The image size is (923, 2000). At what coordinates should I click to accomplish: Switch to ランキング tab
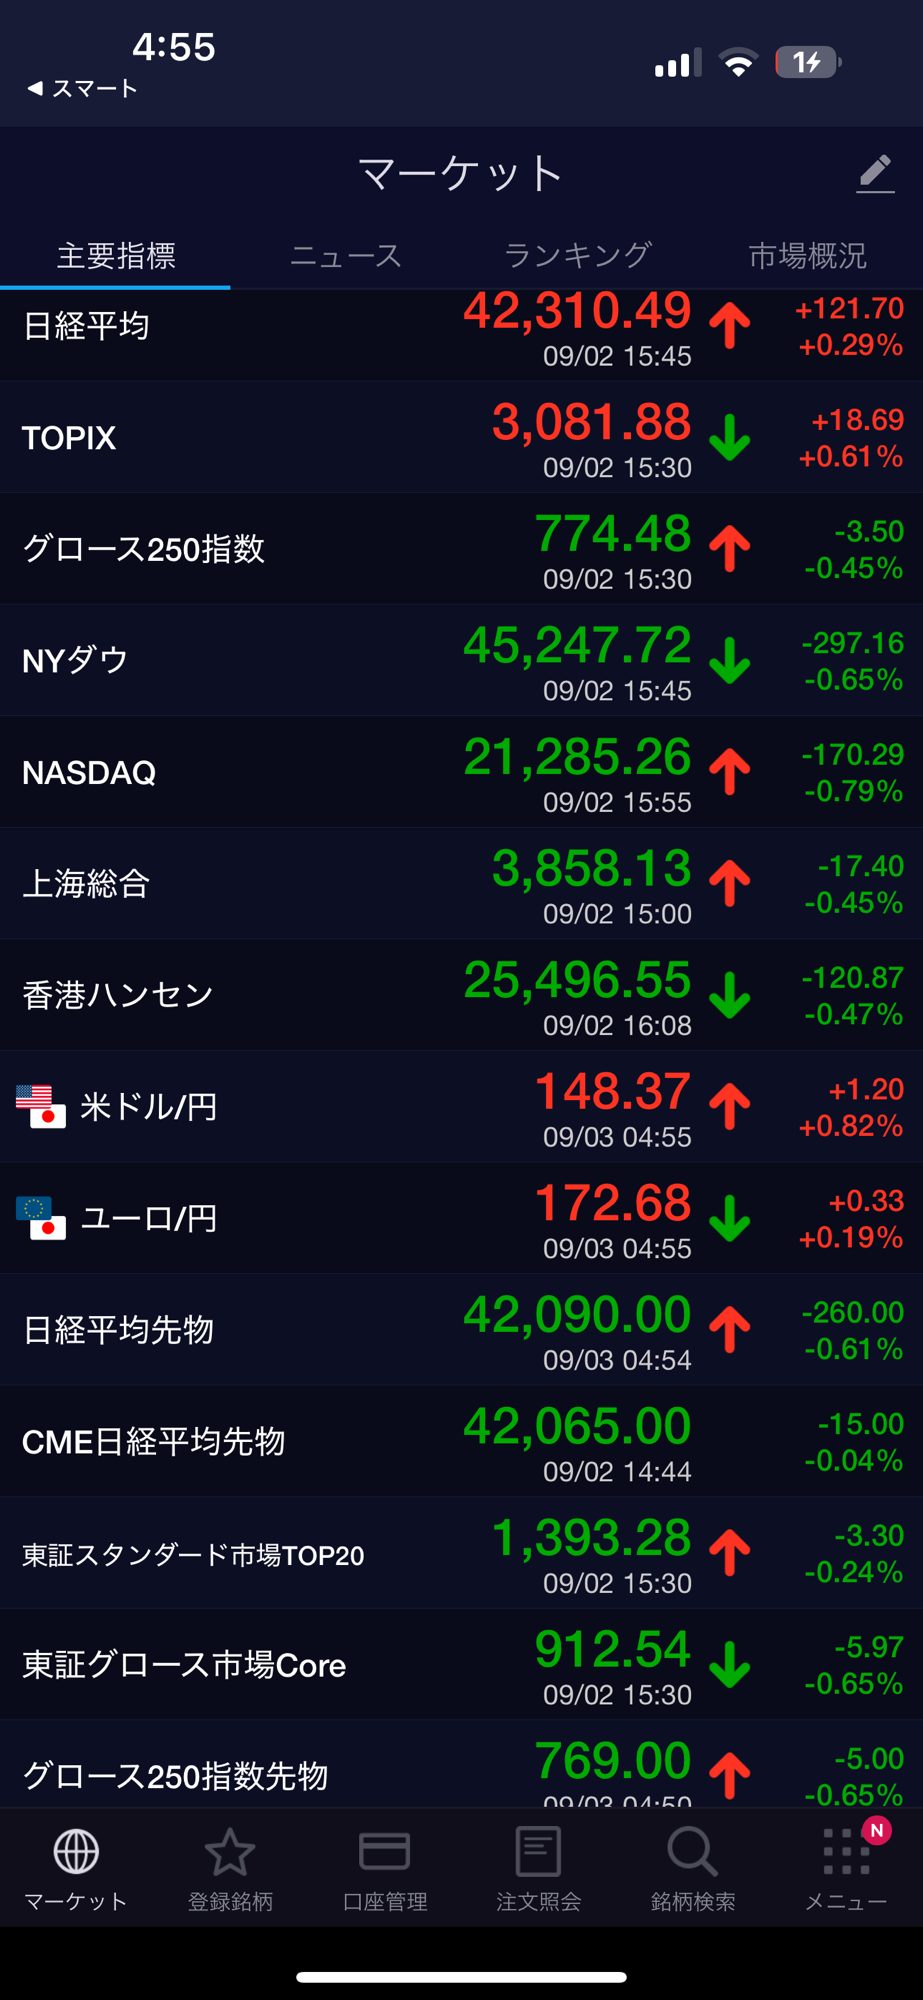577,256
